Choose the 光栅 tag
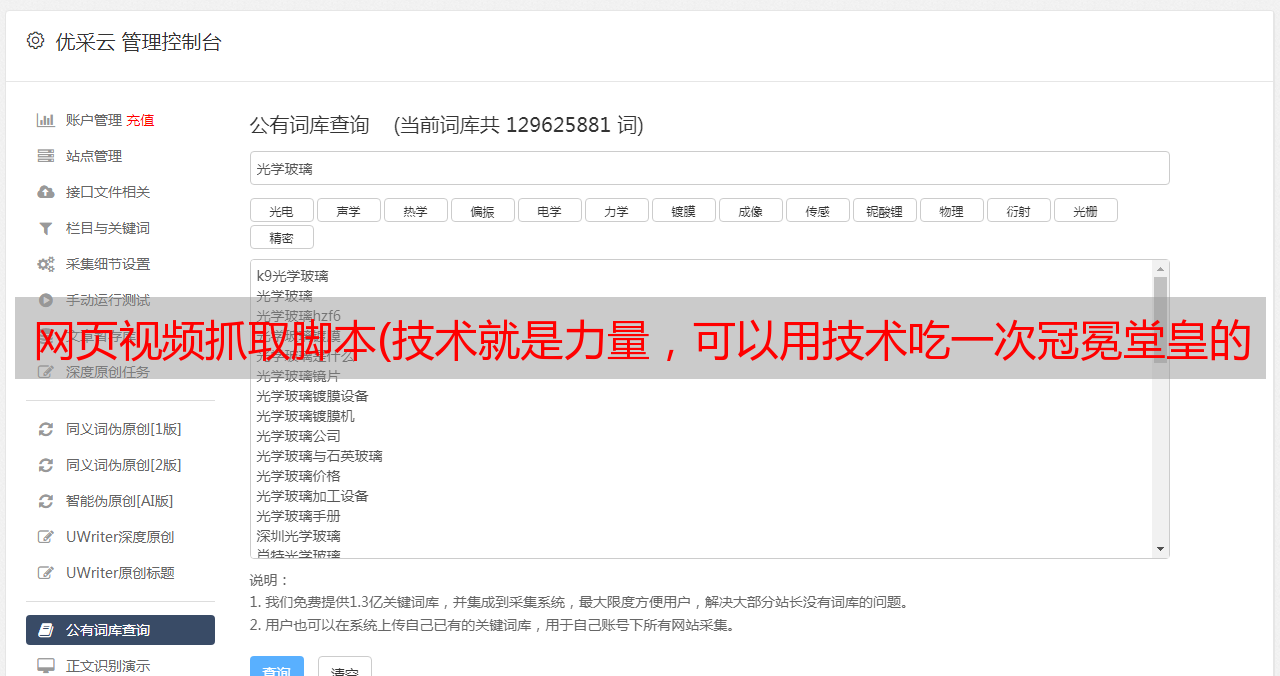1280x676 pixels. point(1085,210)
